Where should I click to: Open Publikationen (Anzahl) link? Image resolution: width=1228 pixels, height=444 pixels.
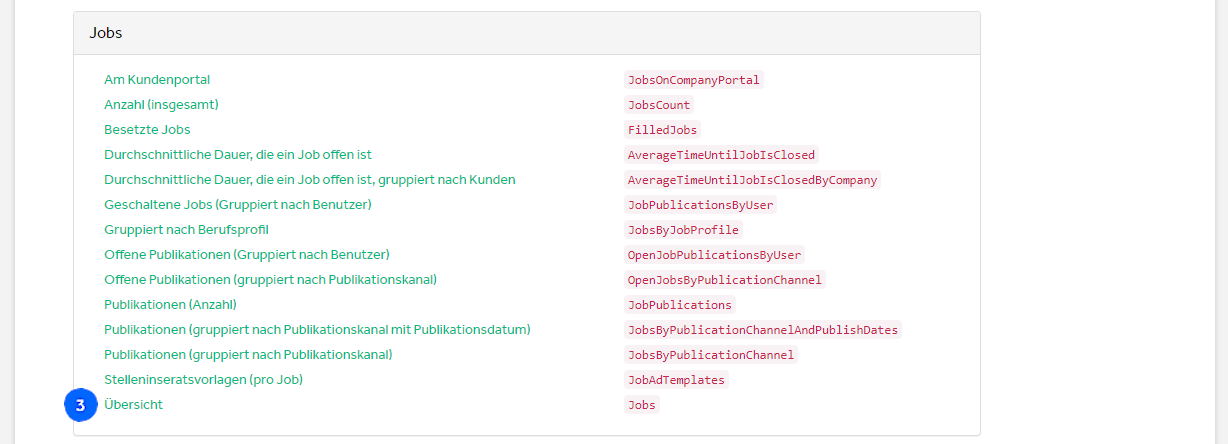(x=170, y=305)
